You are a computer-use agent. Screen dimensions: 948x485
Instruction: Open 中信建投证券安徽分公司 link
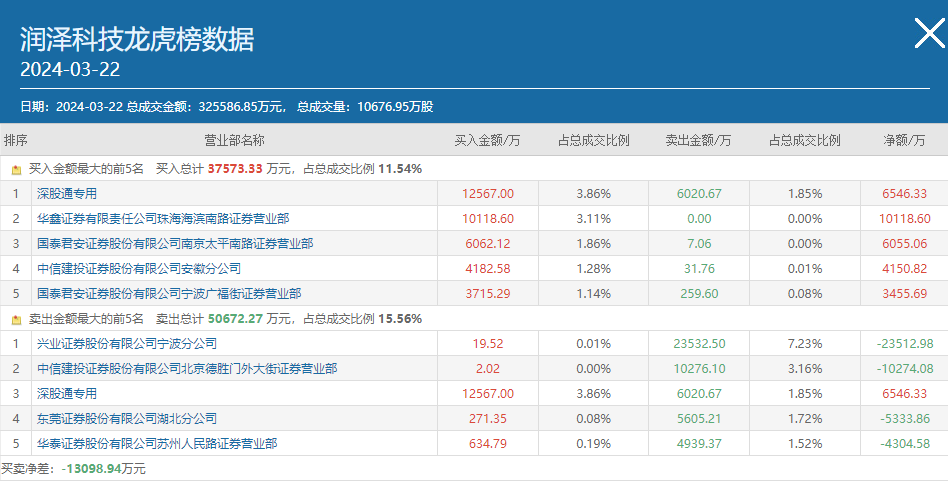point(138,269)
